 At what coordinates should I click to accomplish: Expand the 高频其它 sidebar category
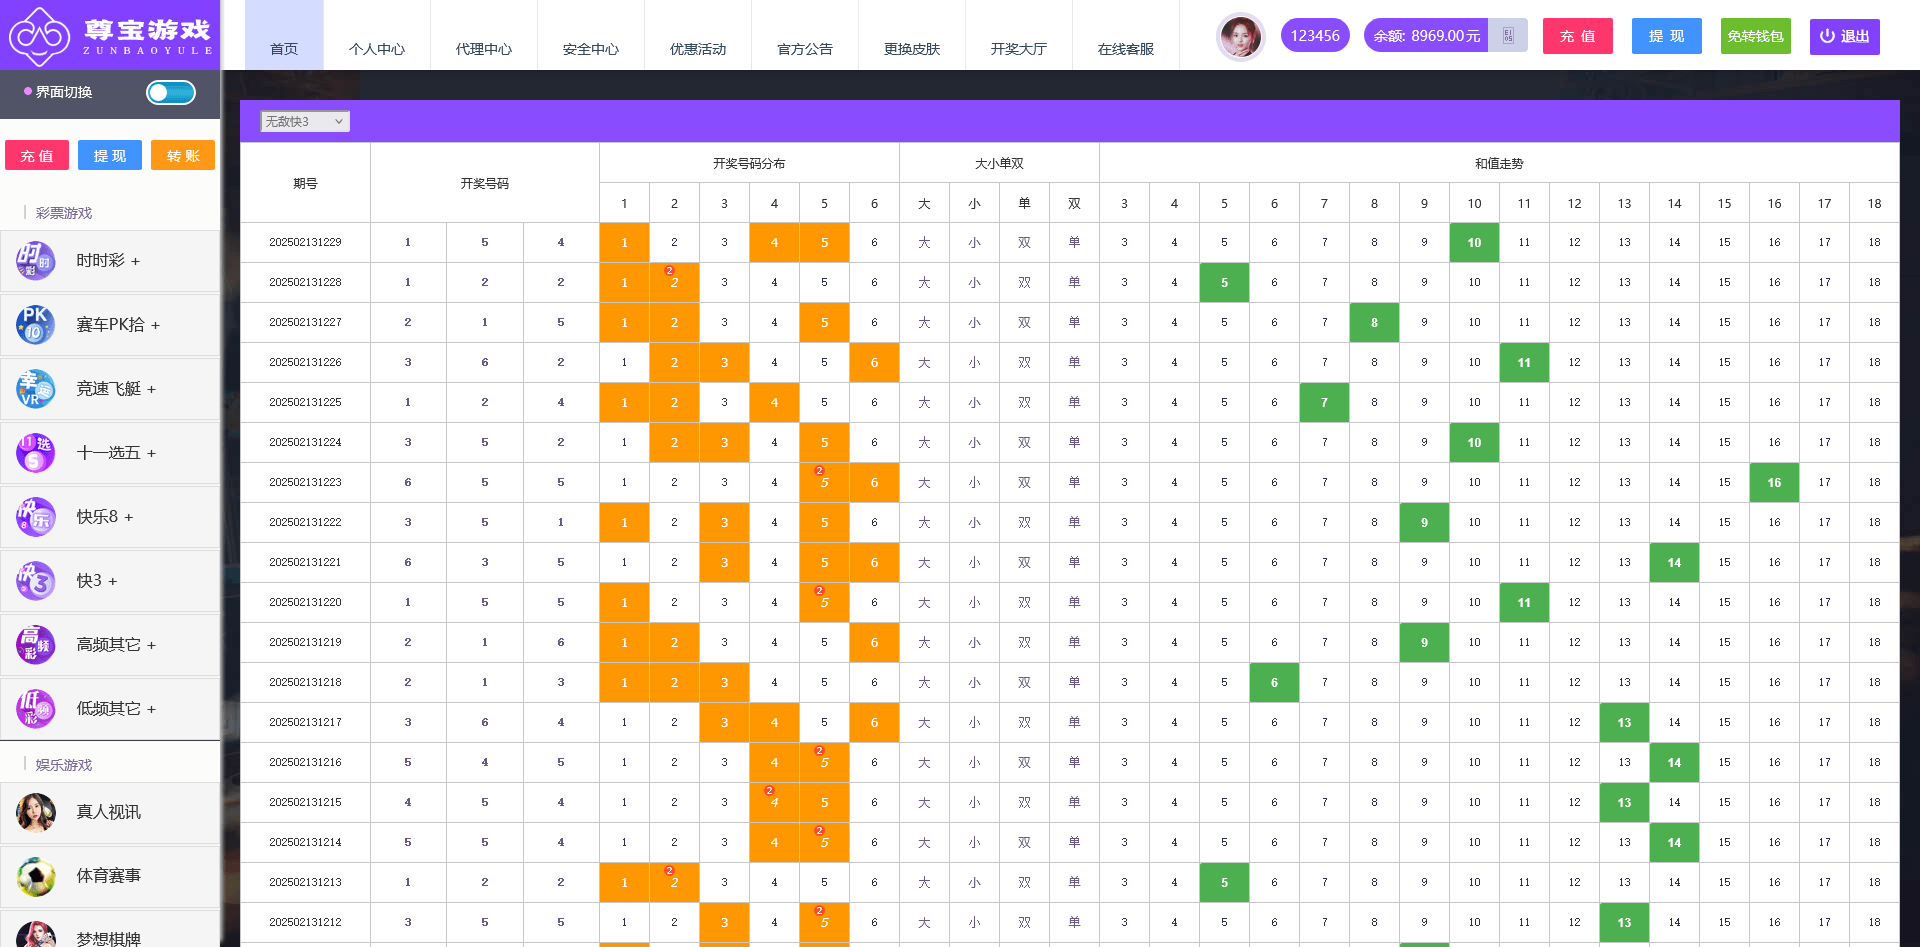(151, 646)
